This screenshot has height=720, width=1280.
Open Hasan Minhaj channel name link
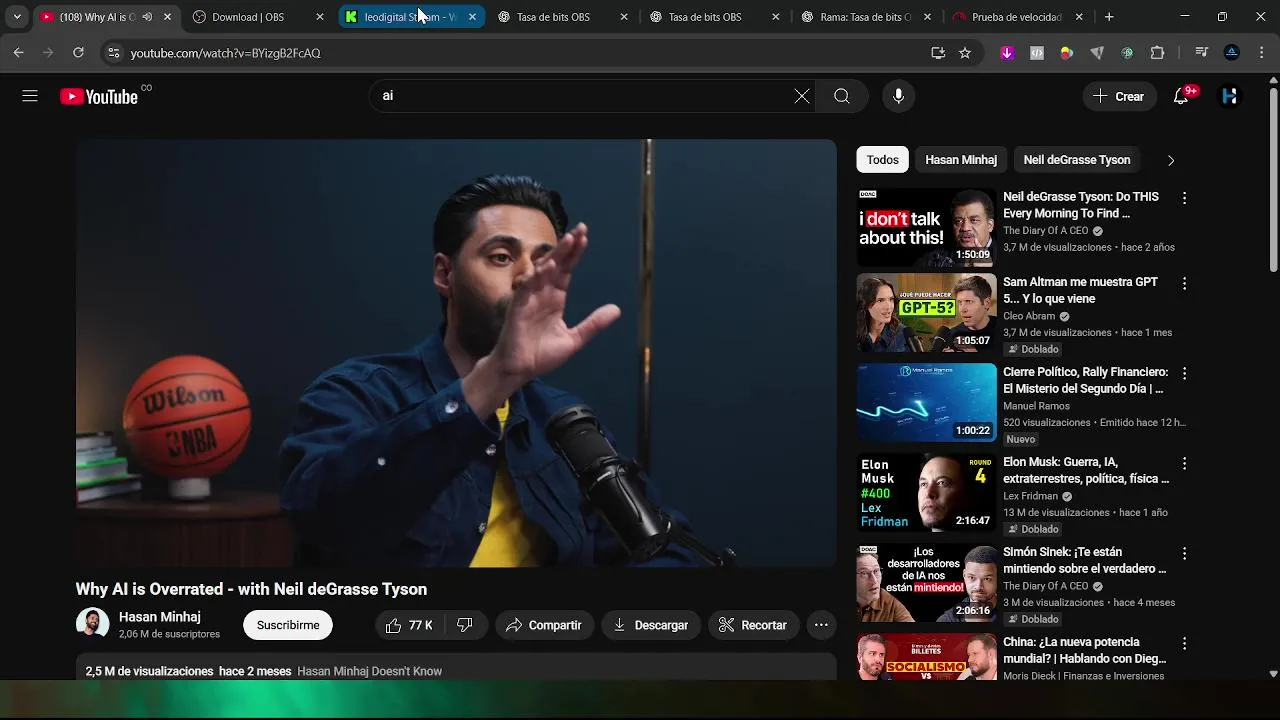[160, 617]
